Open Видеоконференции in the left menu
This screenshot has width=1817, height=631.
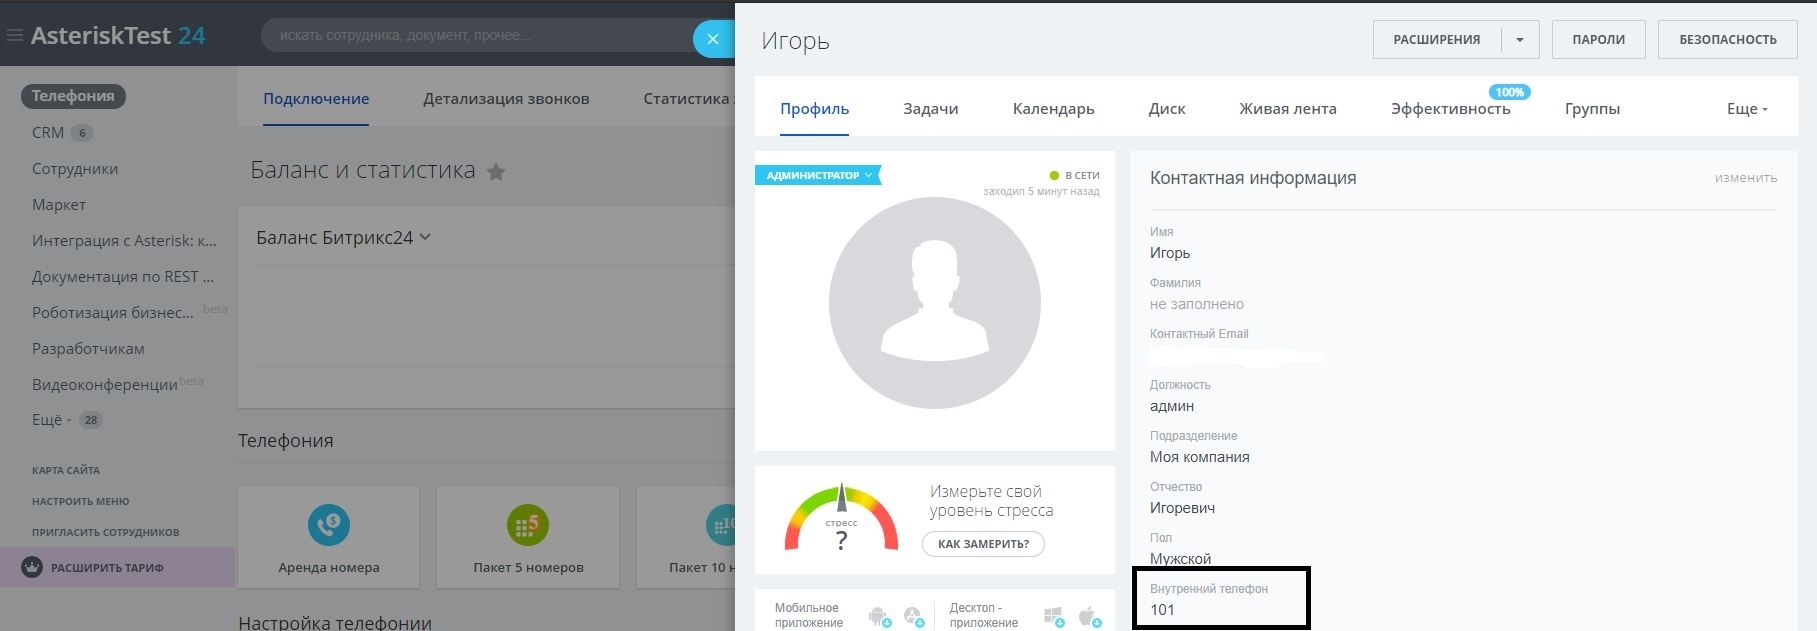click(105, 384)
